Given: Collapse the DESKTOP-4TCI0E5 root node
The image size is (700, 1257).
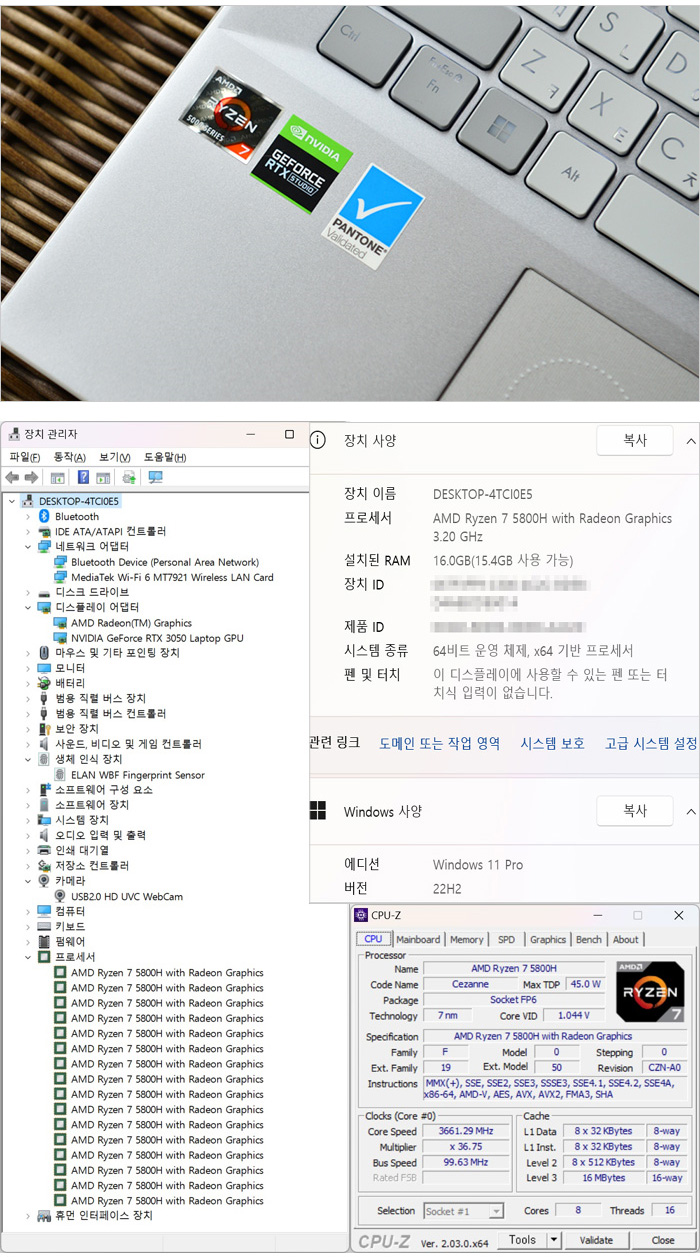Looking at the screenshot, I should point(11,501).
